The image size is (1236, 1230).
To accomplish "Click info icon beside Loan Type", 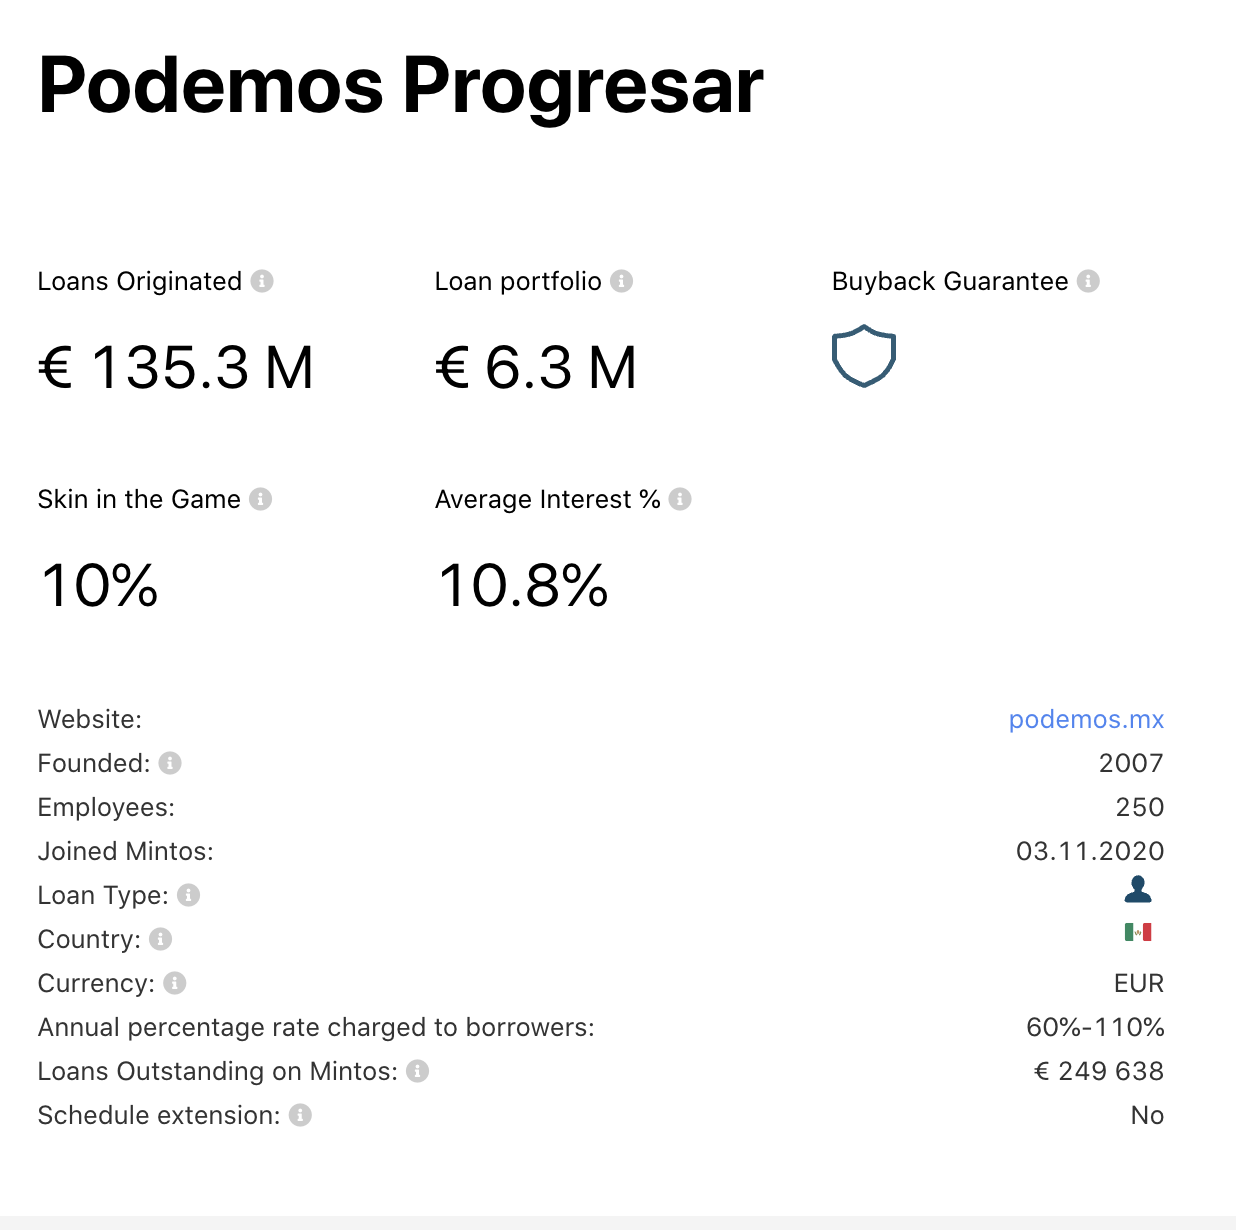I will pyautogui.click(x=188, y=895).
